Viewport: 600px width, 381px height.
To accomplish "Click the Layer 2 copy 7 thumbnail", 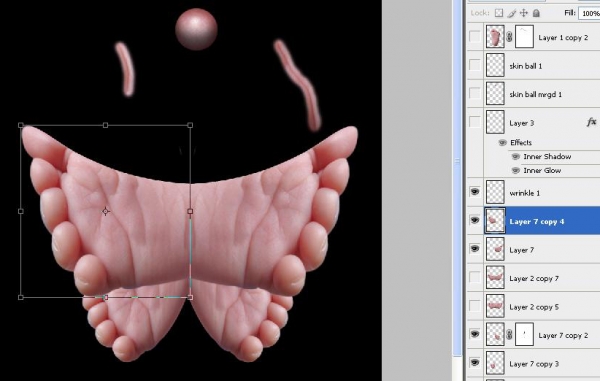I will [x=495, y=278].
